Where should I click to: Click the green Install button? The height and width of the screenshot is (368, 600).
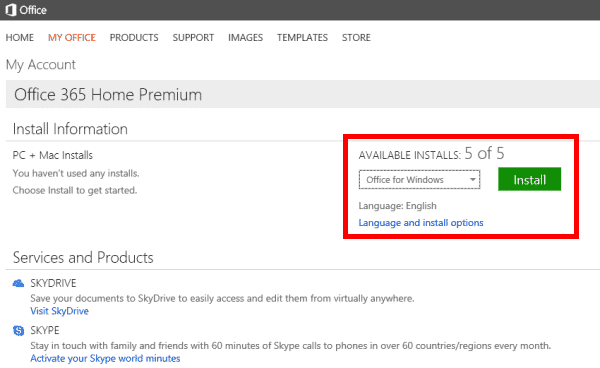click(530, 179)
